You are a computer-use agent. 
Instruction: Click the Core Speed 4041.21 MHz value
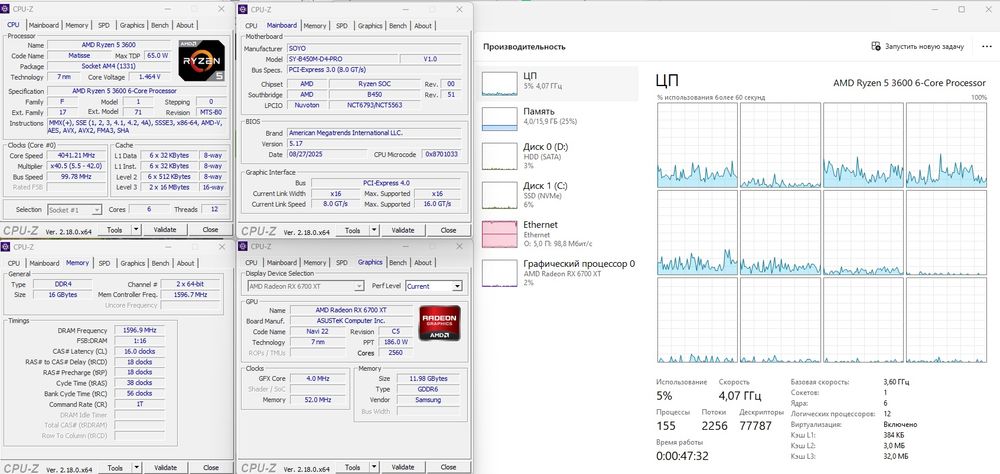click(76, 156)
